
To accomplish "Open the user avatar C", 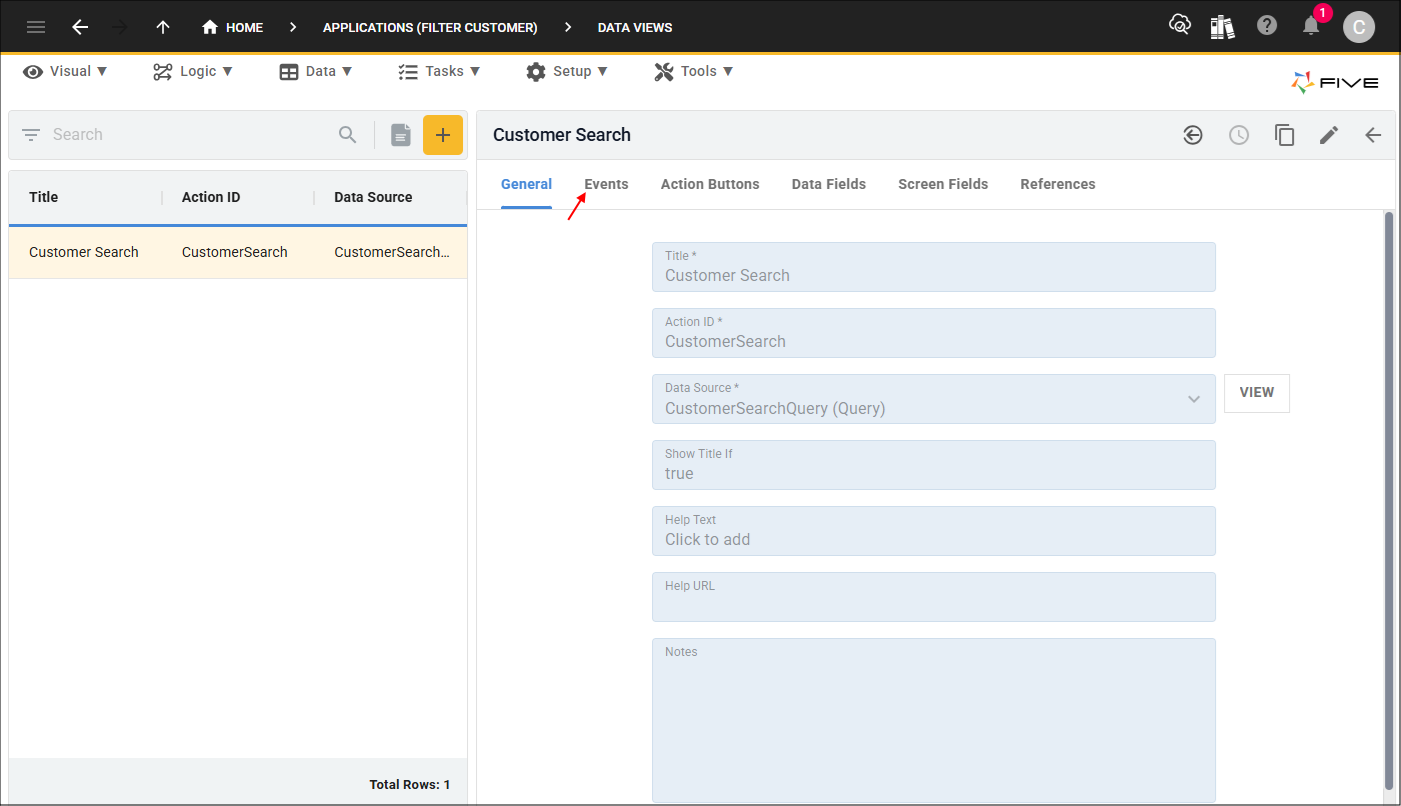I will click(x=1358, y=27).
